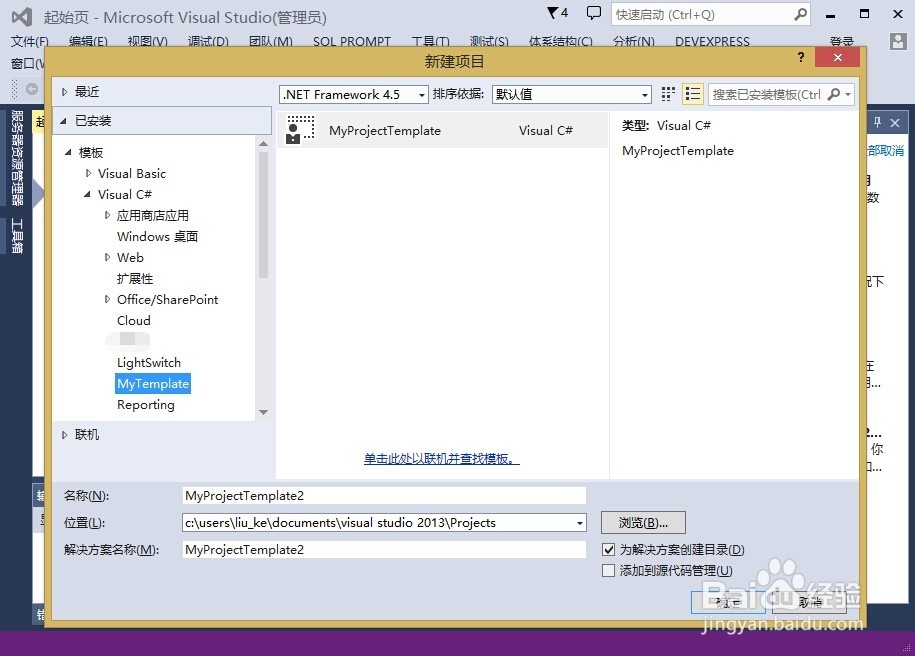This screenshot has width=915, height=656.
Task: Click the Solution name input field
Action: pos(384,549)
